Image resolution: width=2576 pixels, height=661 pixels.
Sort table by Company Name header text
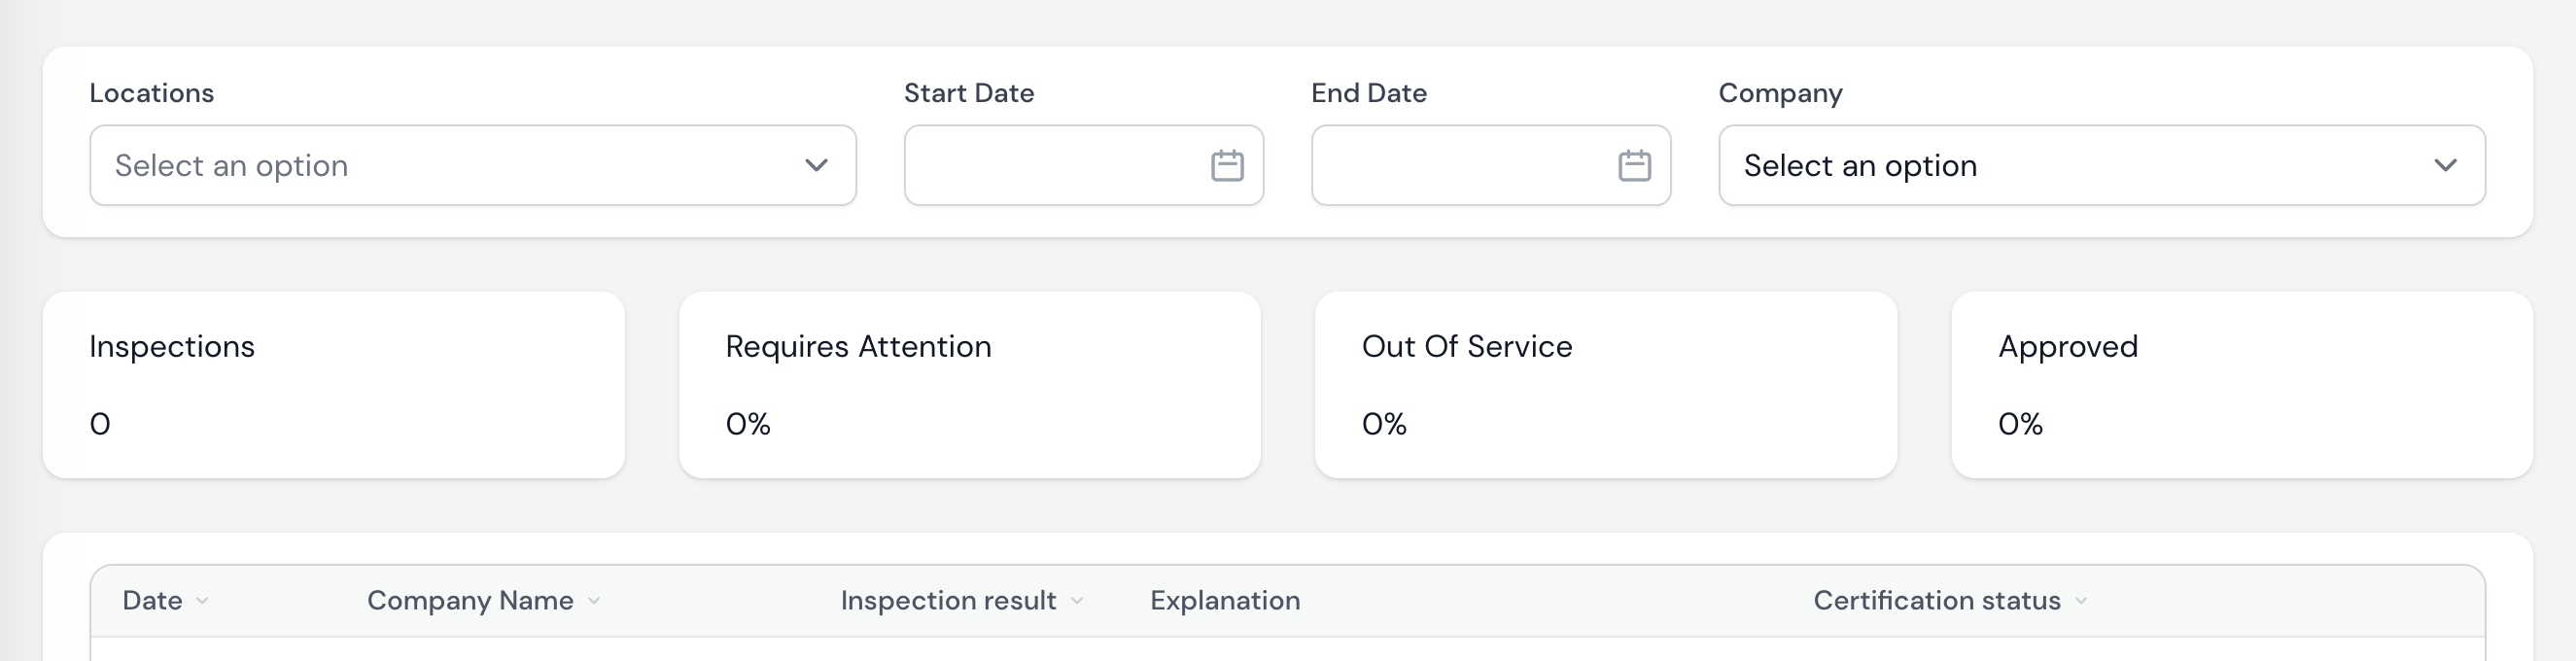[x=470, y=600]
